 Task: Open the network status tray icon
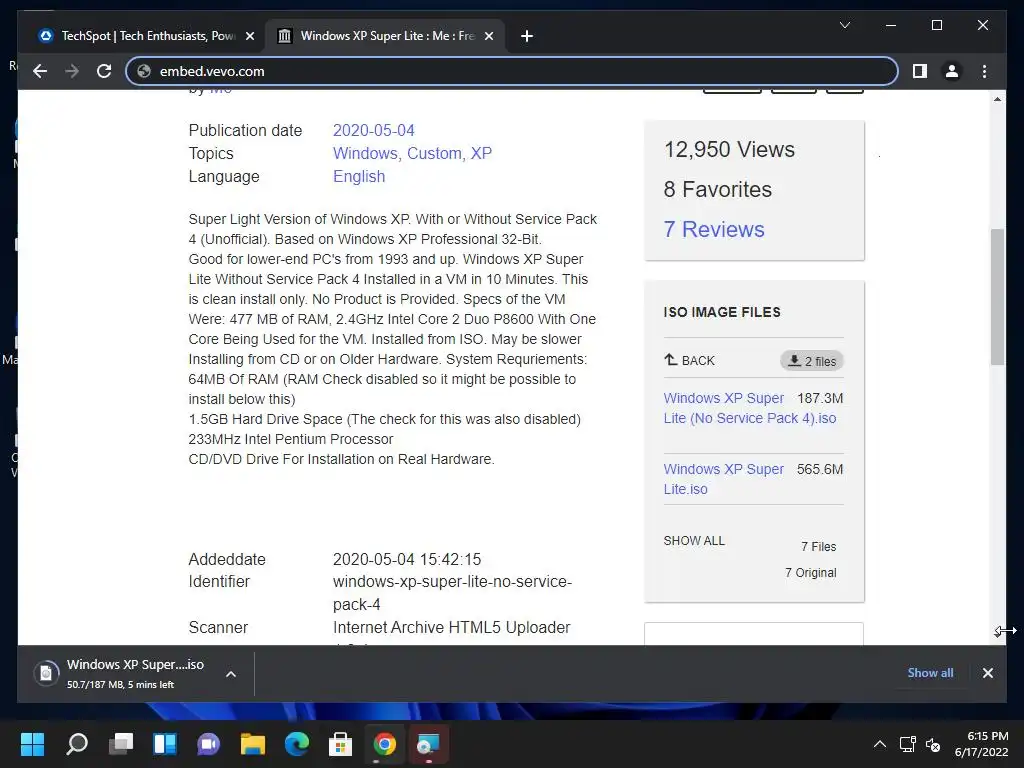click(907, 744)
